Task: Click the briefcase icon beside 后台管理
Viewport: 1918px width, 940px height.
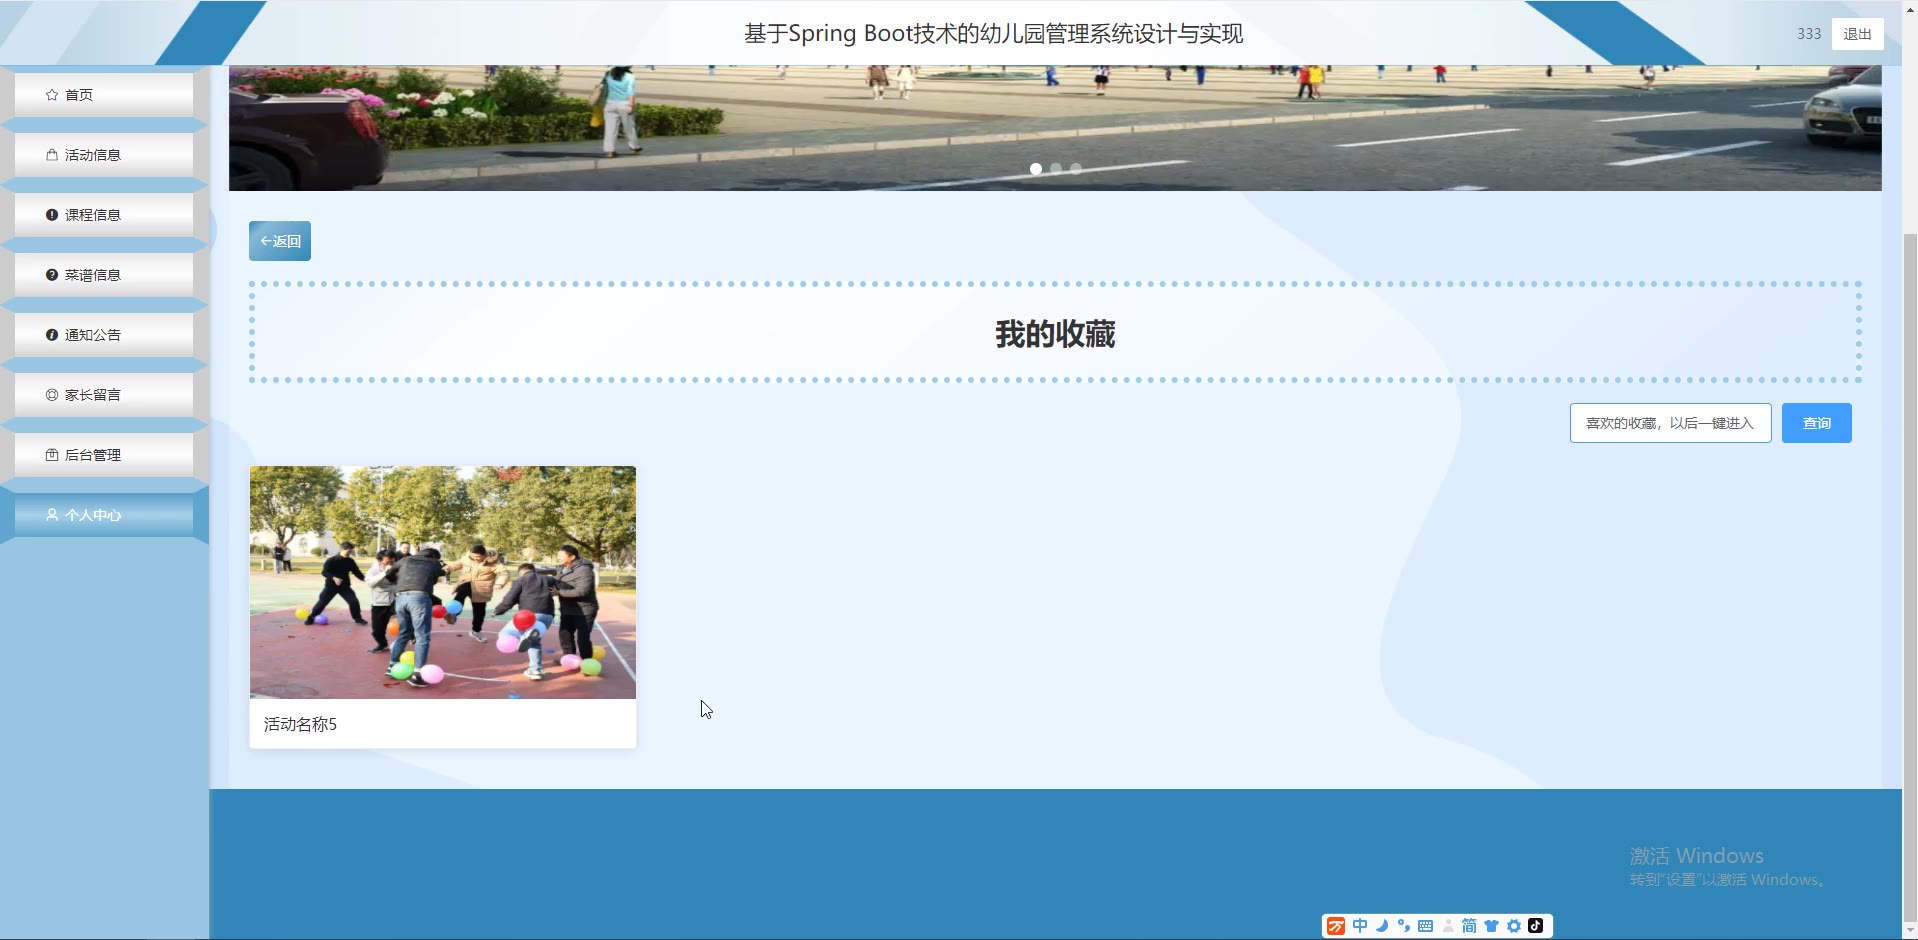Action: [52, 455]
